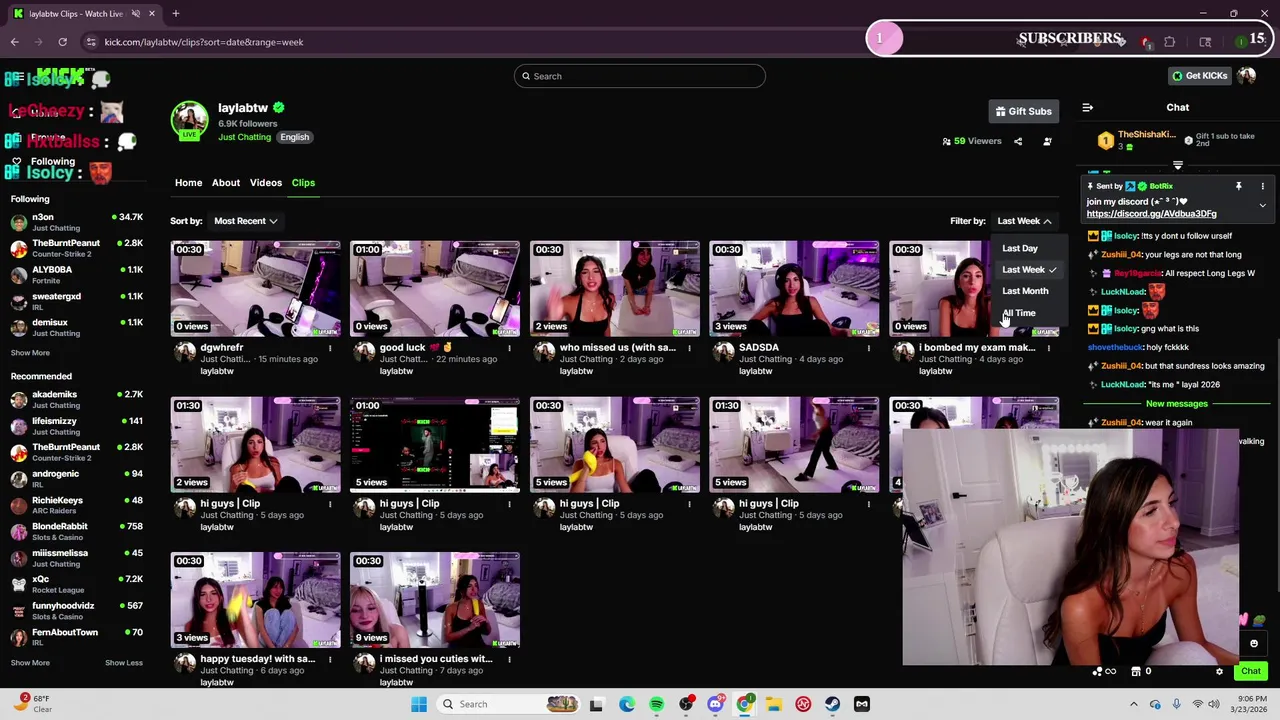
Task: Click the English language tag
Action: pyautogui.click(x=294, y=137)
